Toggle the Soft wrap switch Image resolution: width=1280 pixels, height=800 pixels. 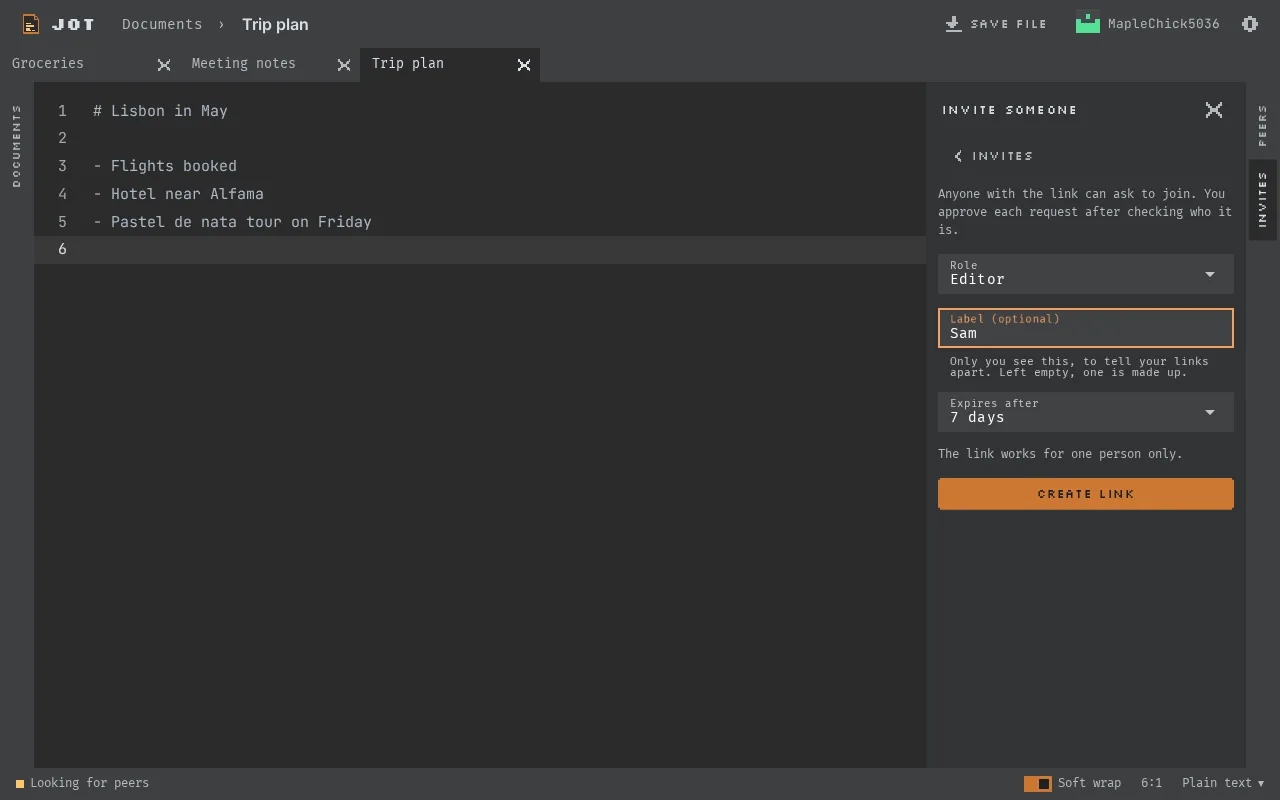[x=1038, y=784]
